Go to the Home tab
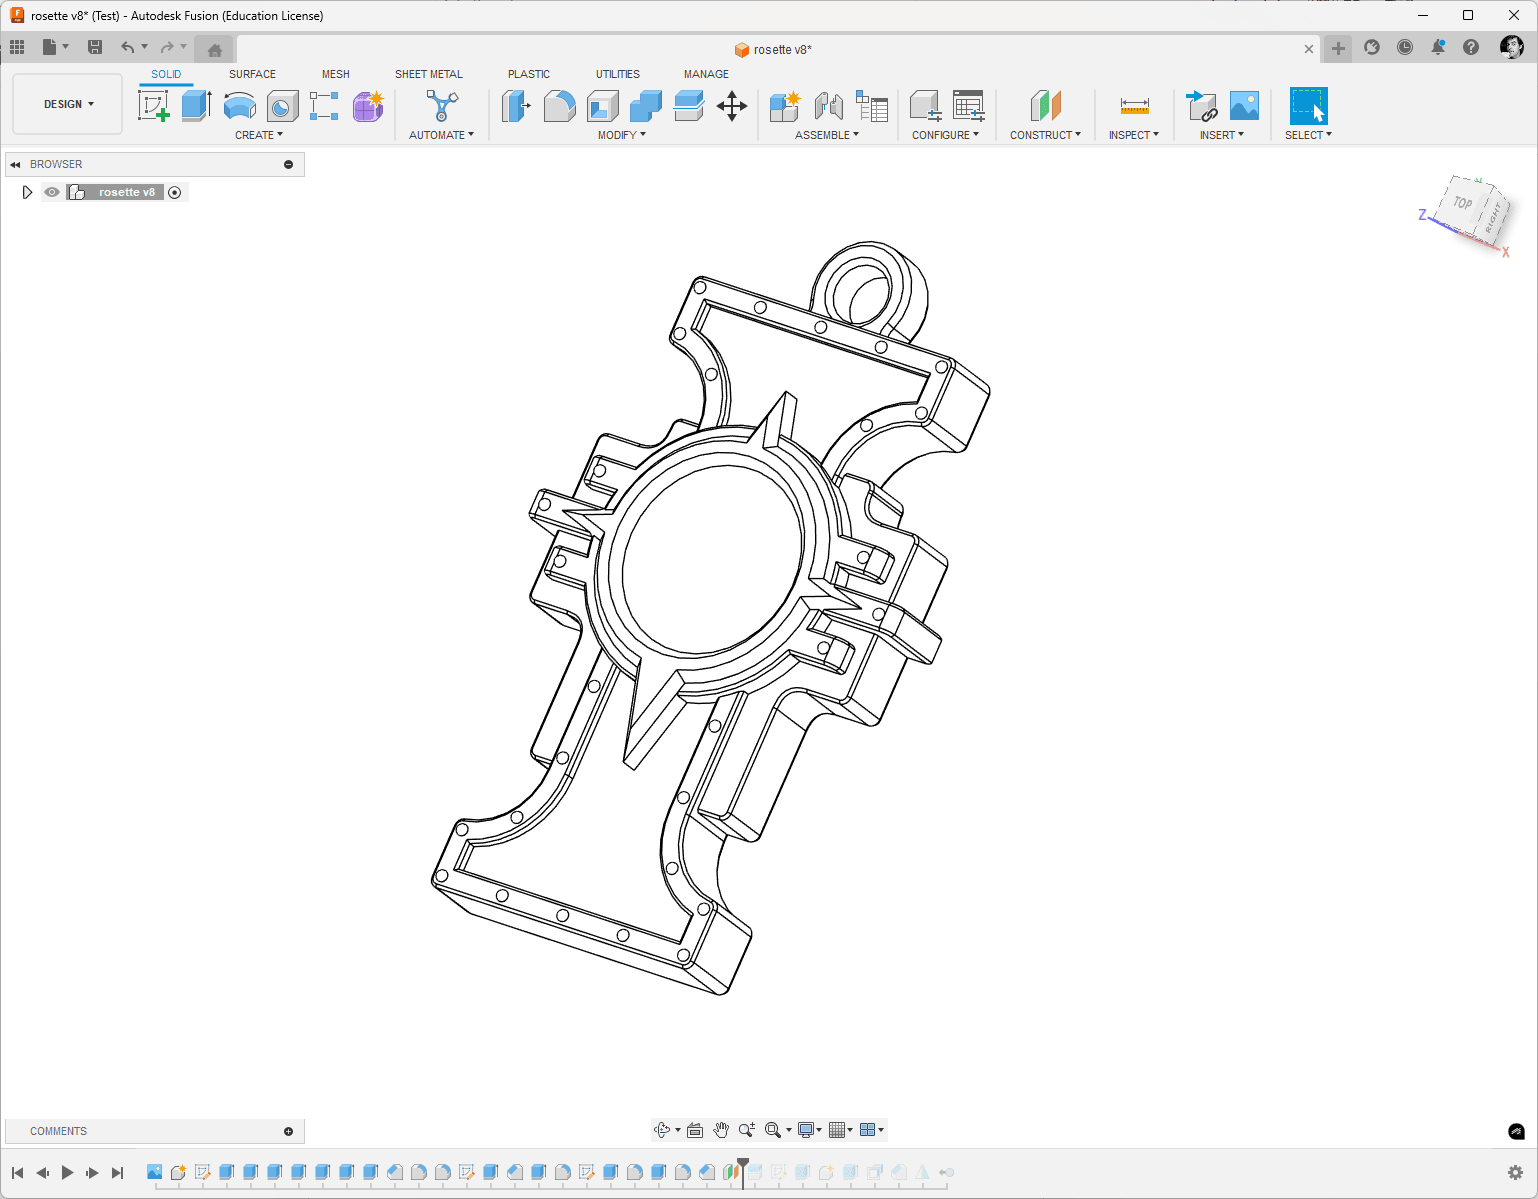 coord(214,49)
